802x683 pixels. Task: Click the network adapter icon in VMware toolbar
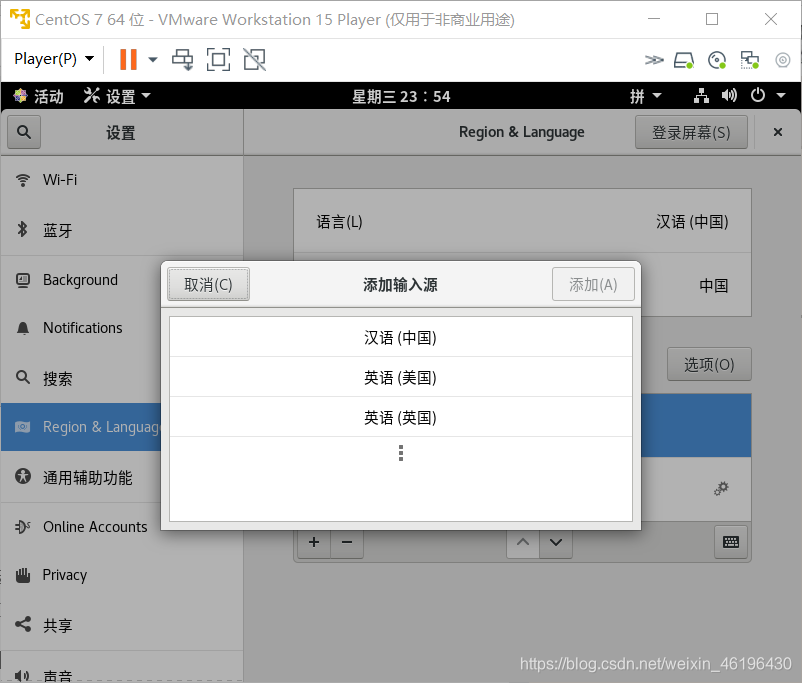pyautogui.click(x=750, y=60)
